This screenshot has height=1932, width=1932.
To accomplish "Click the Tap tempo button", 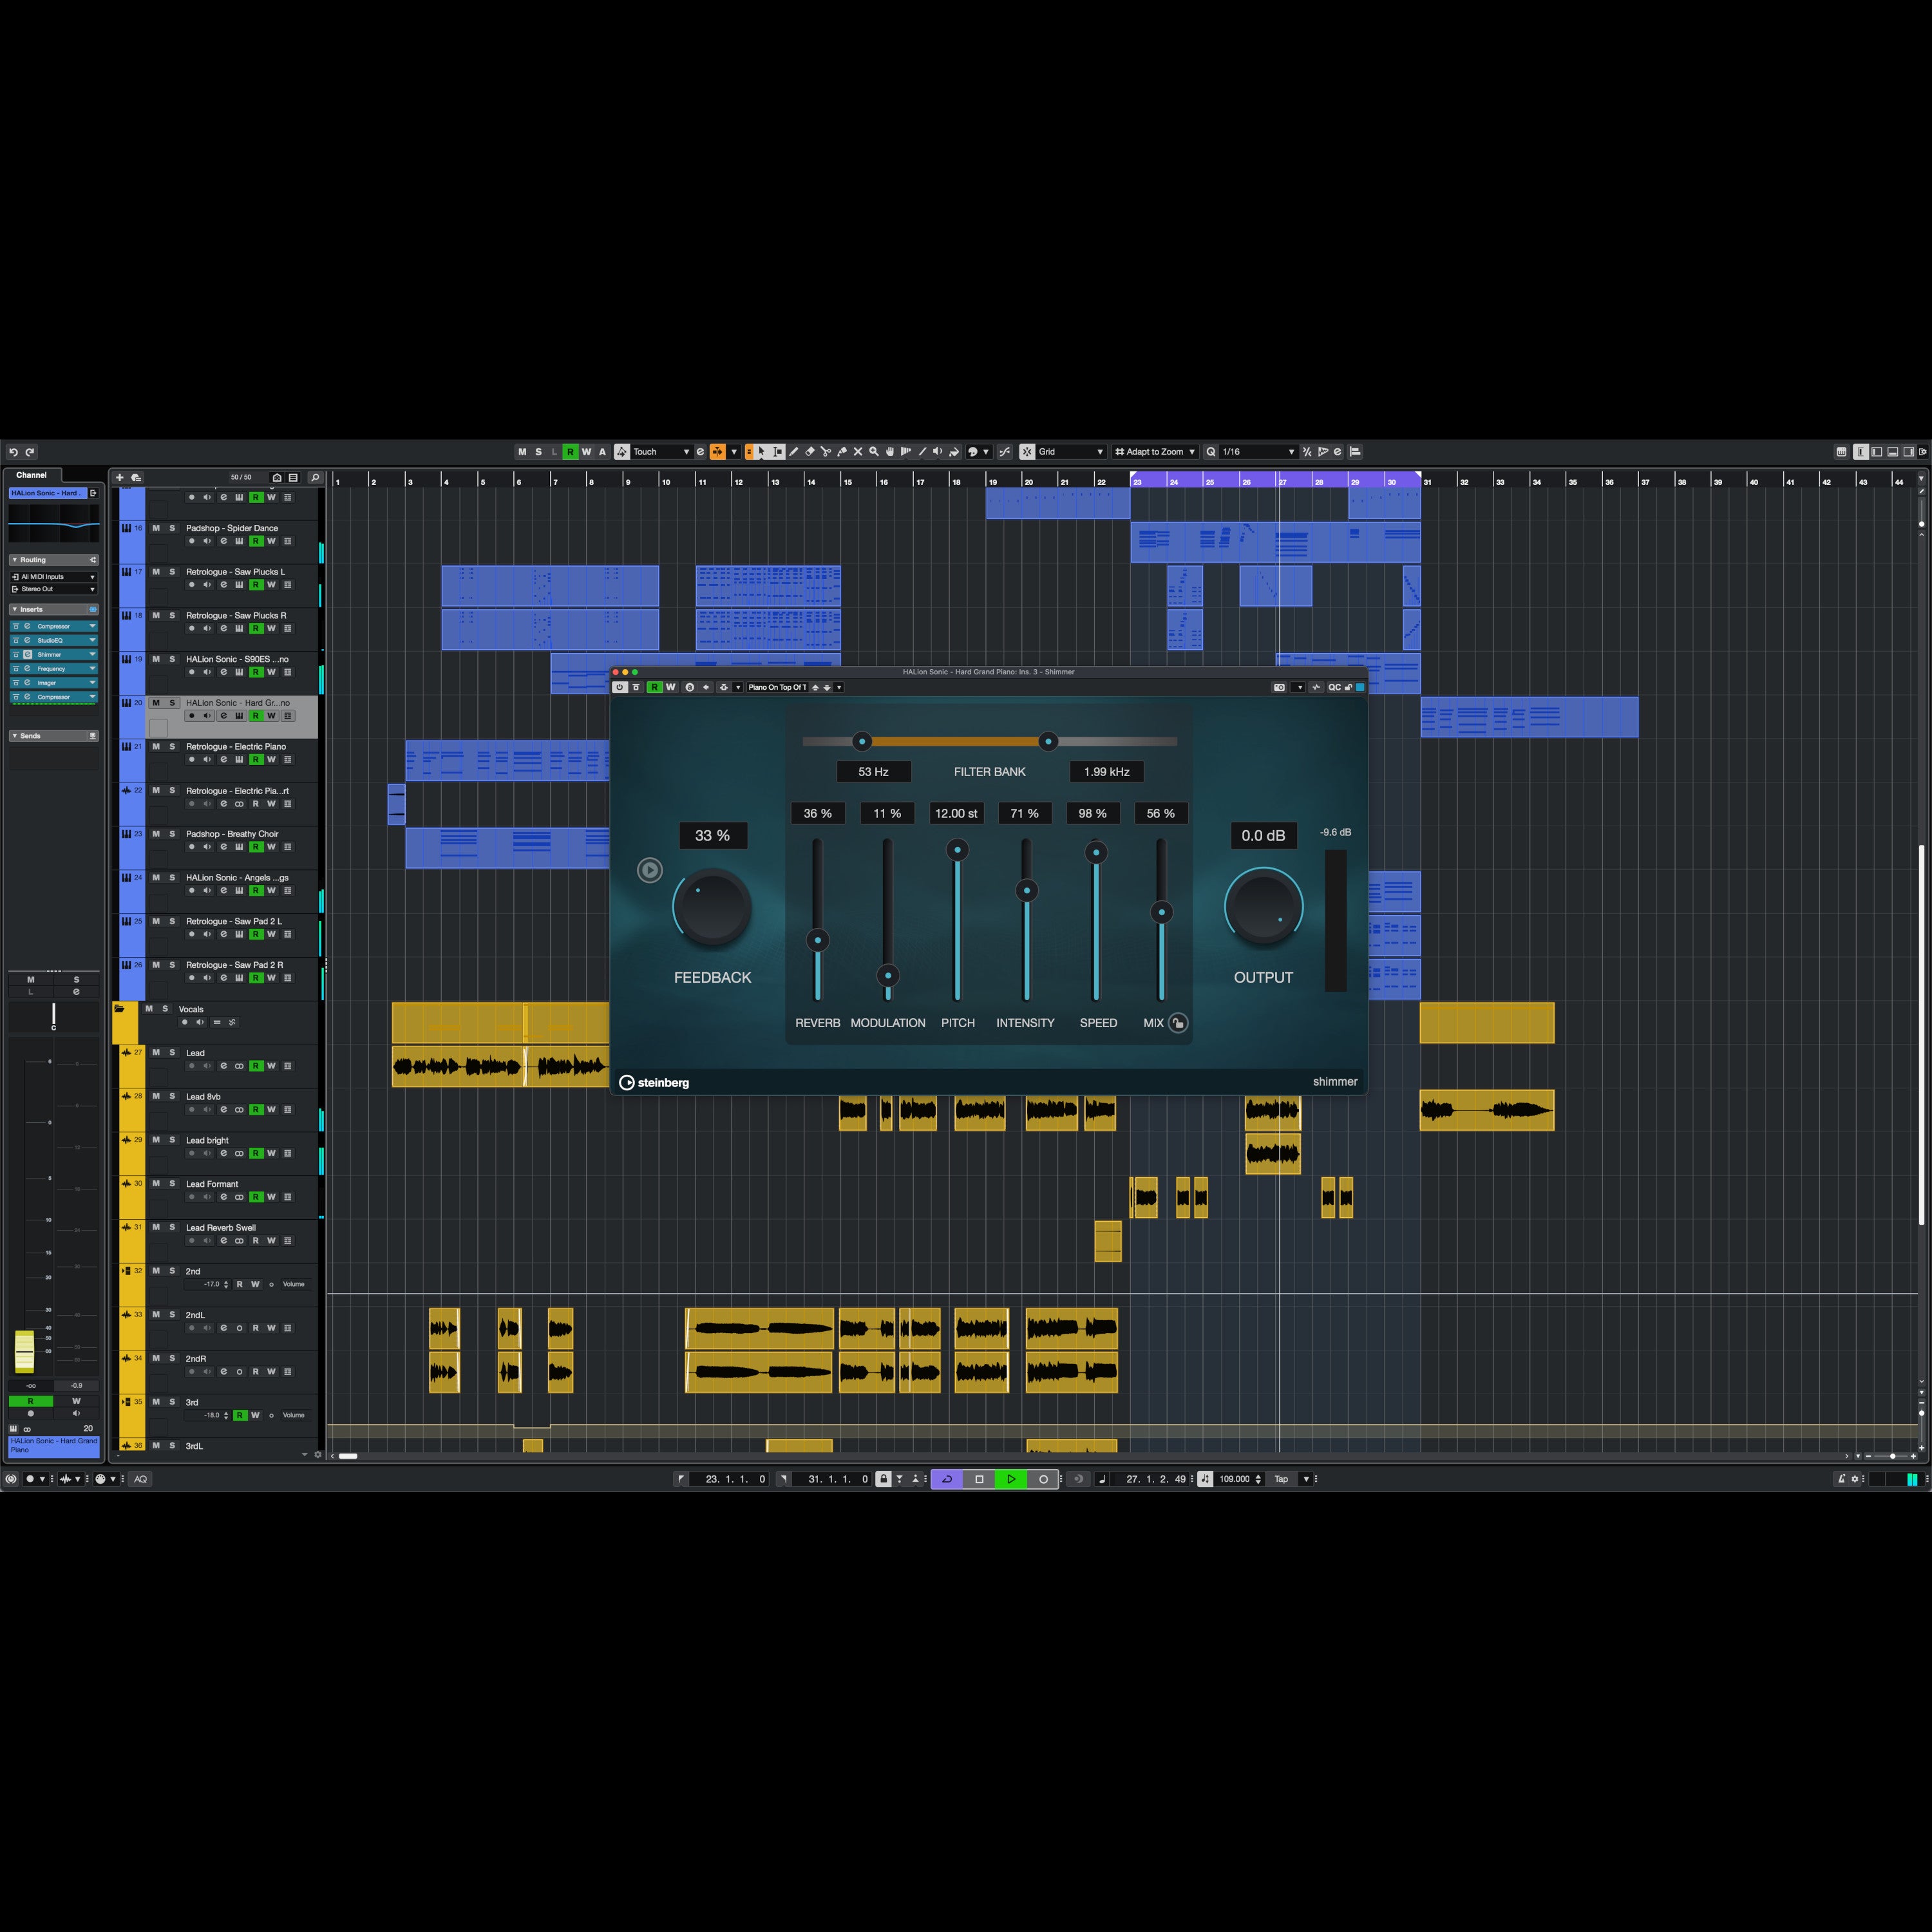I will coord(1281,1479).
